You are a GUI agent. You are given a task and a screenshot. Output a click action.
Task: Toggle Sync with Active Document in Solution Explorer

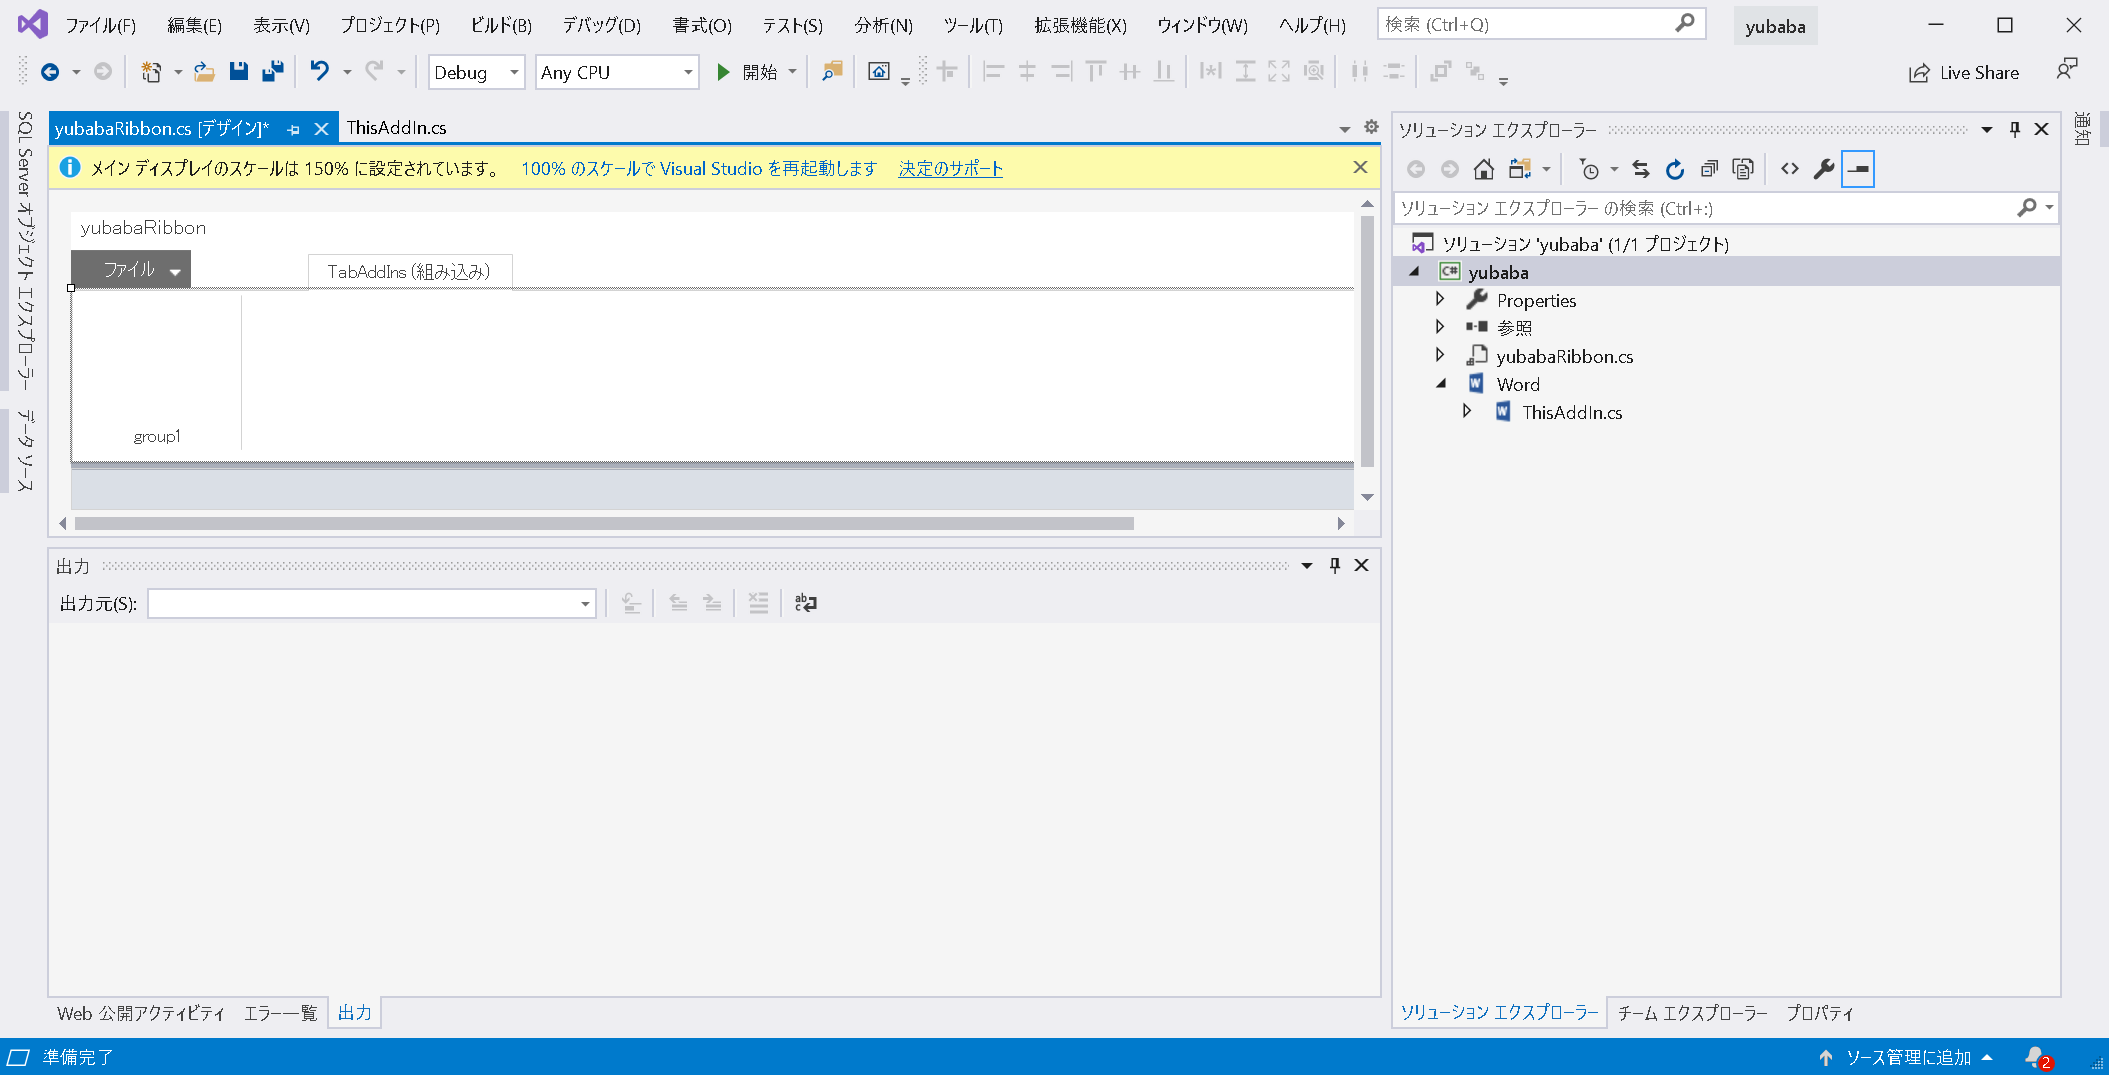pyautogui.click(x=1641, y=169)
